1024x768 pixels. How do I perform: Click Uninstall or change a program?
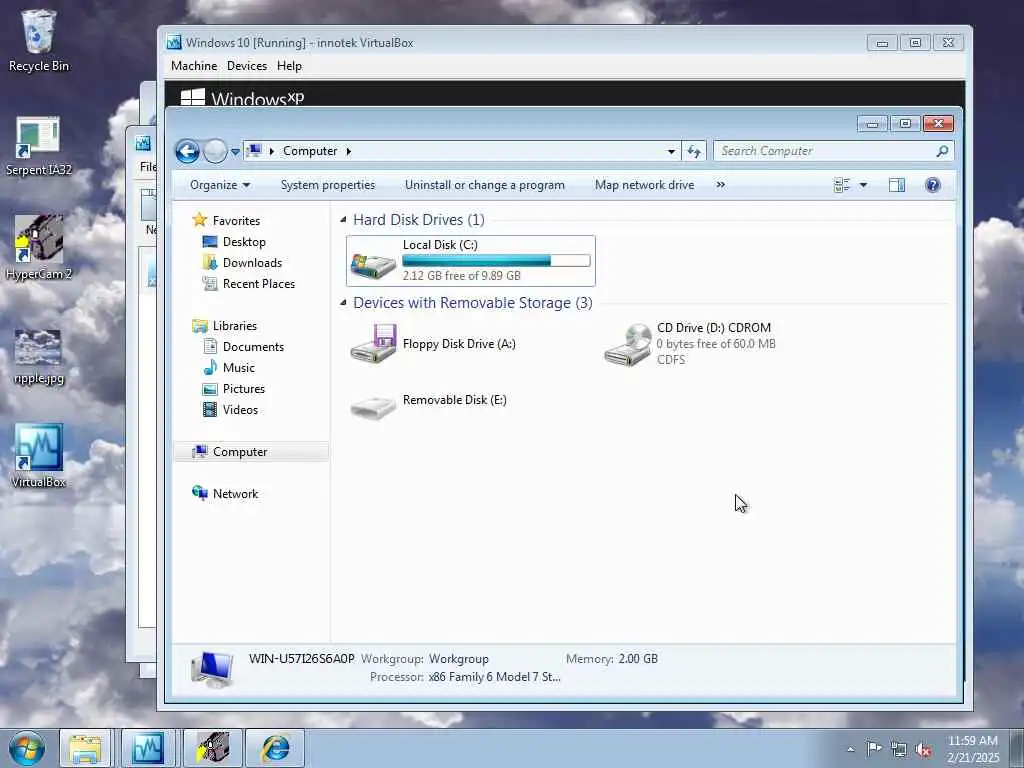(x=485, y=185)
